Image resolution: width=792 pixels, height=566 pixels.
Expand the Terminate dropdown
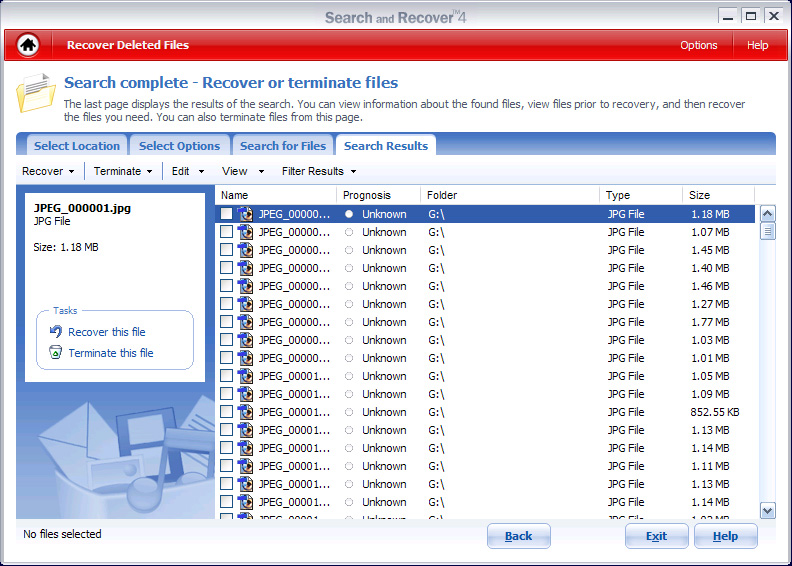pyautogui.click(x=123, y=171)
